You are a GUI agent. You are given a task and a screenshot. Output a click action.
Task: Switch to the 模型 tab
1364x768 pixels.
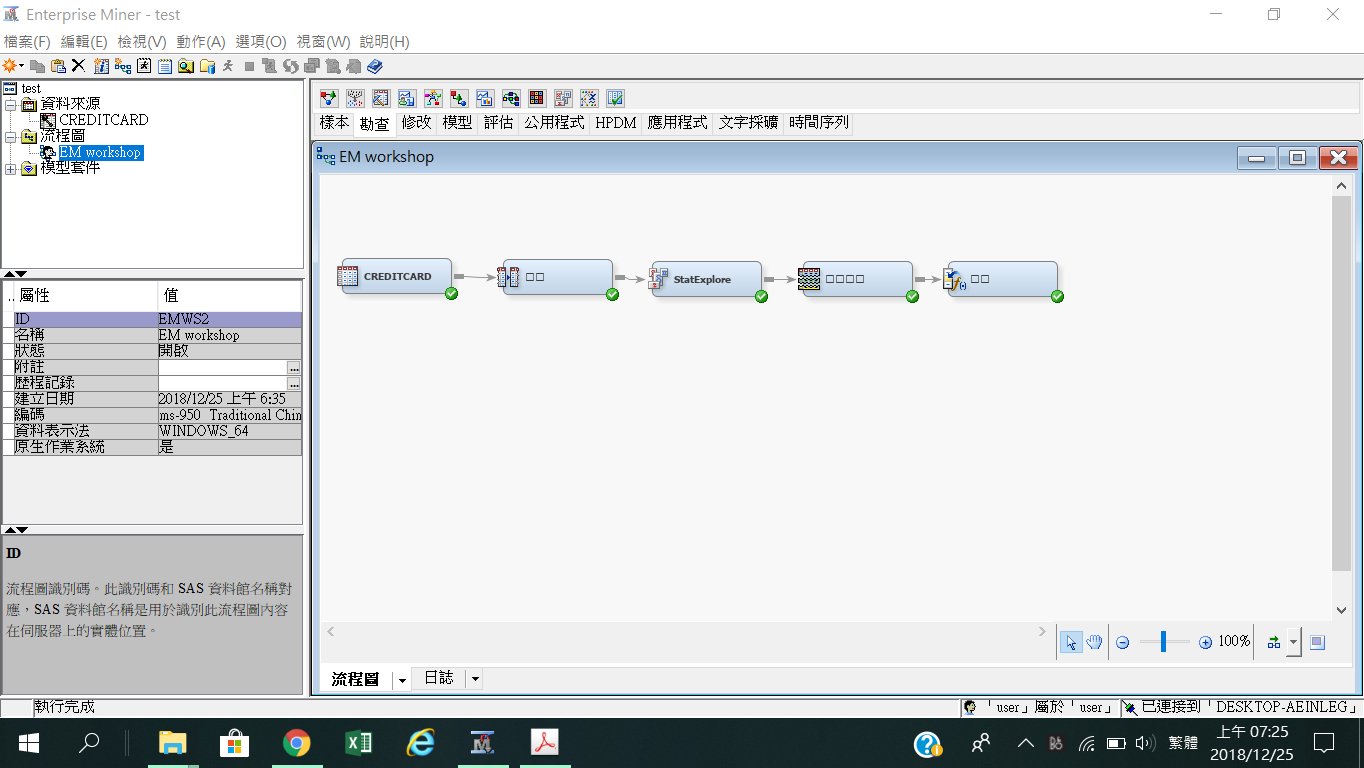click(457, 123)
